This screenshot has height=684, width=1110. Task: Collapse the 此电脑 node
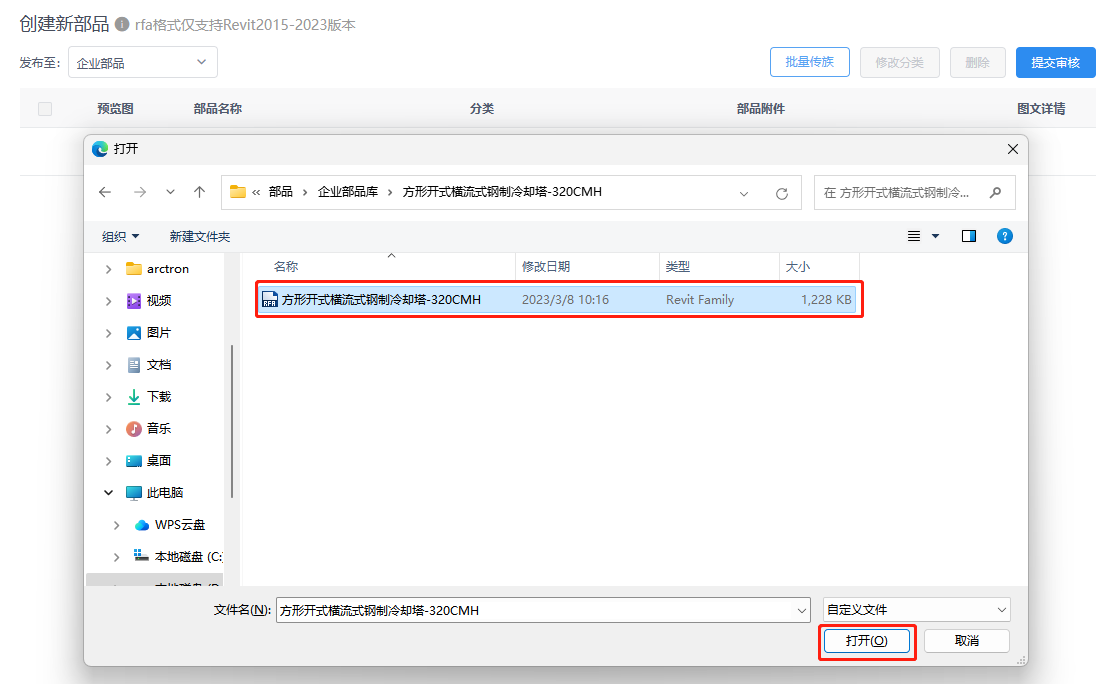coord(108,493)
